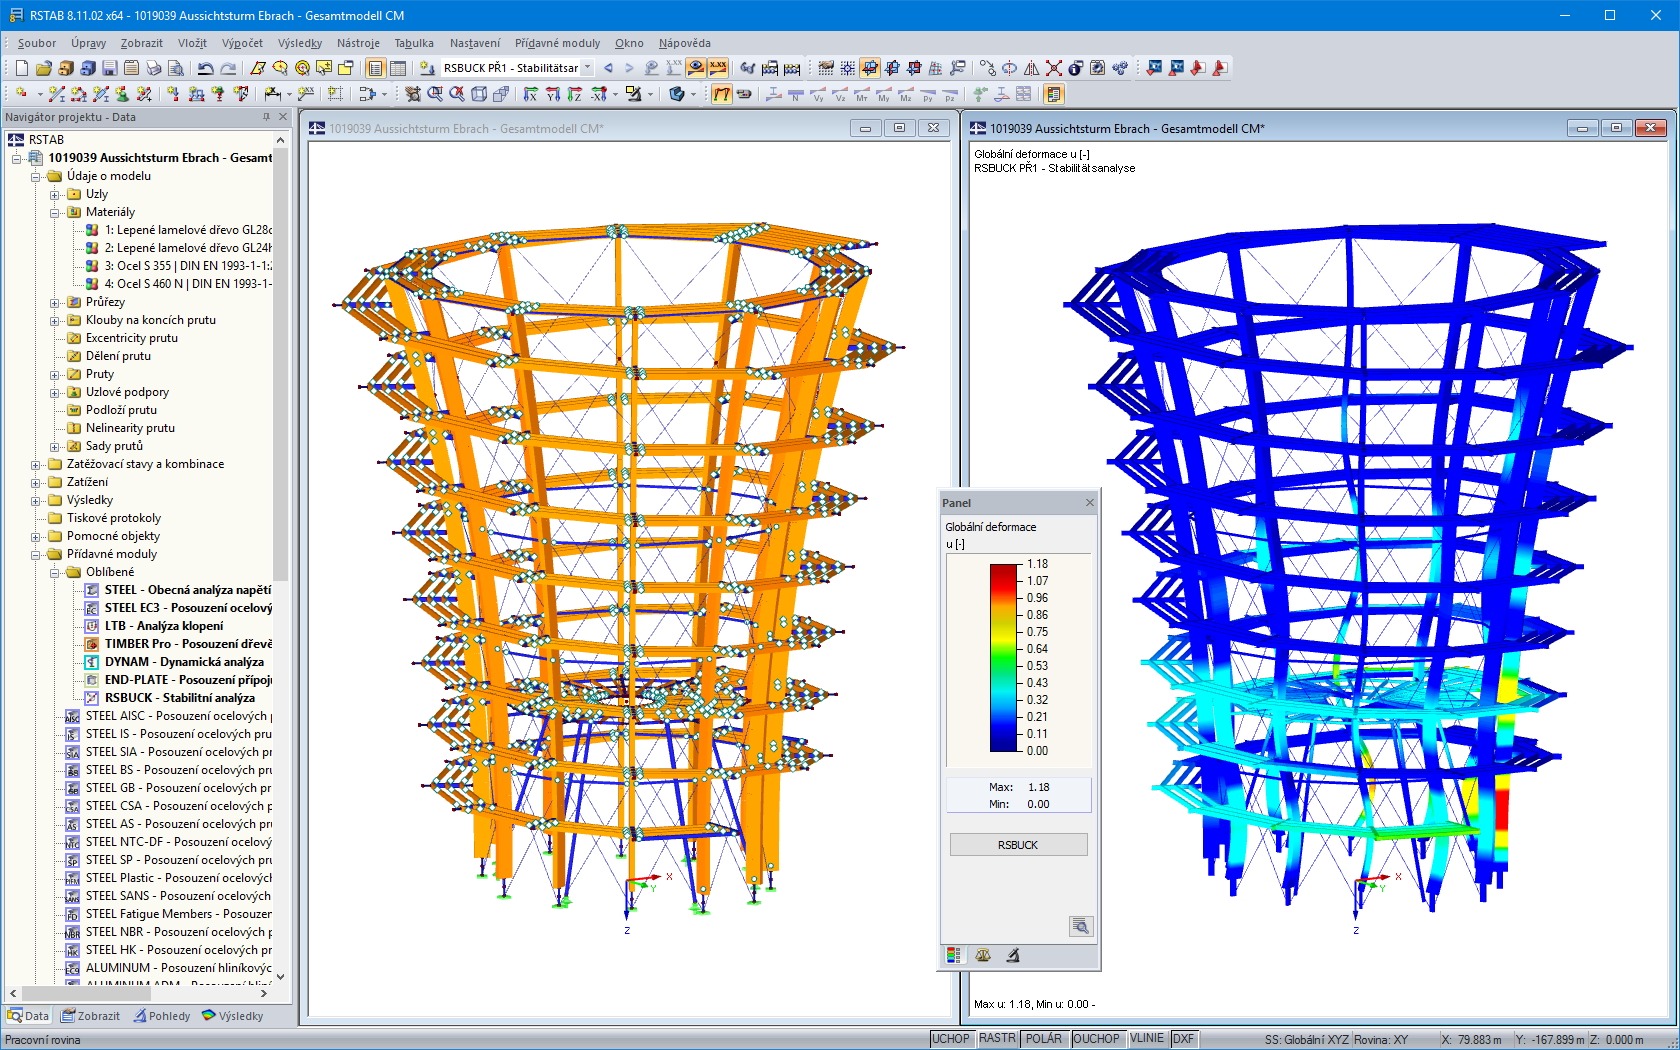Click the RSBUCK button in Panel
Screen dimensions: 1680x1050
pos(1018,845)
